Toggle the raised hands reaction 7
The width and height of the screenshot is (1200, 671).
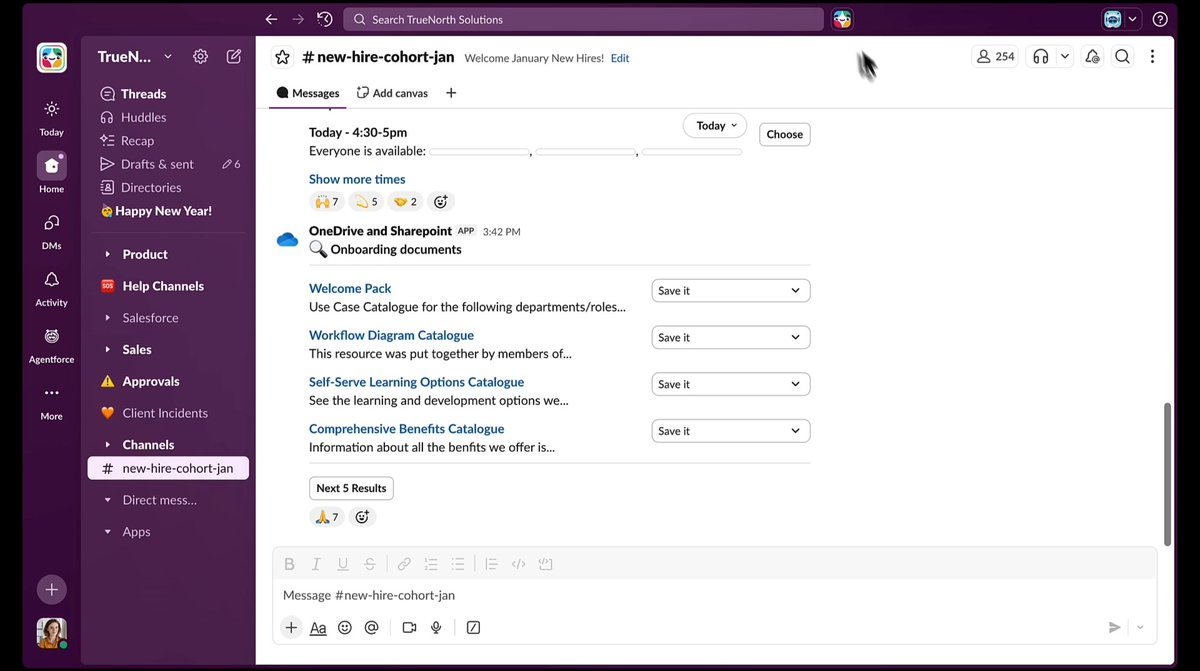tap(327, 201)
